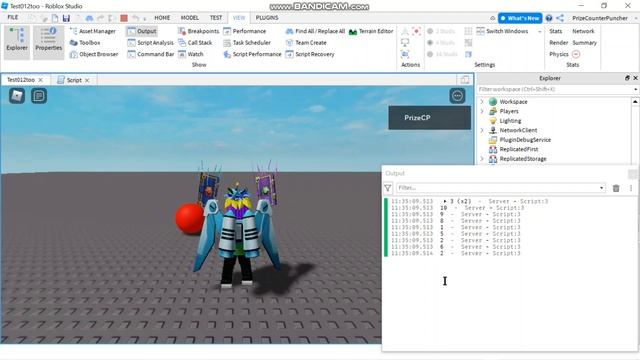The image size is (640, 360).
Task: Open the Call Stack window
Action: click(x=195, y=42)
